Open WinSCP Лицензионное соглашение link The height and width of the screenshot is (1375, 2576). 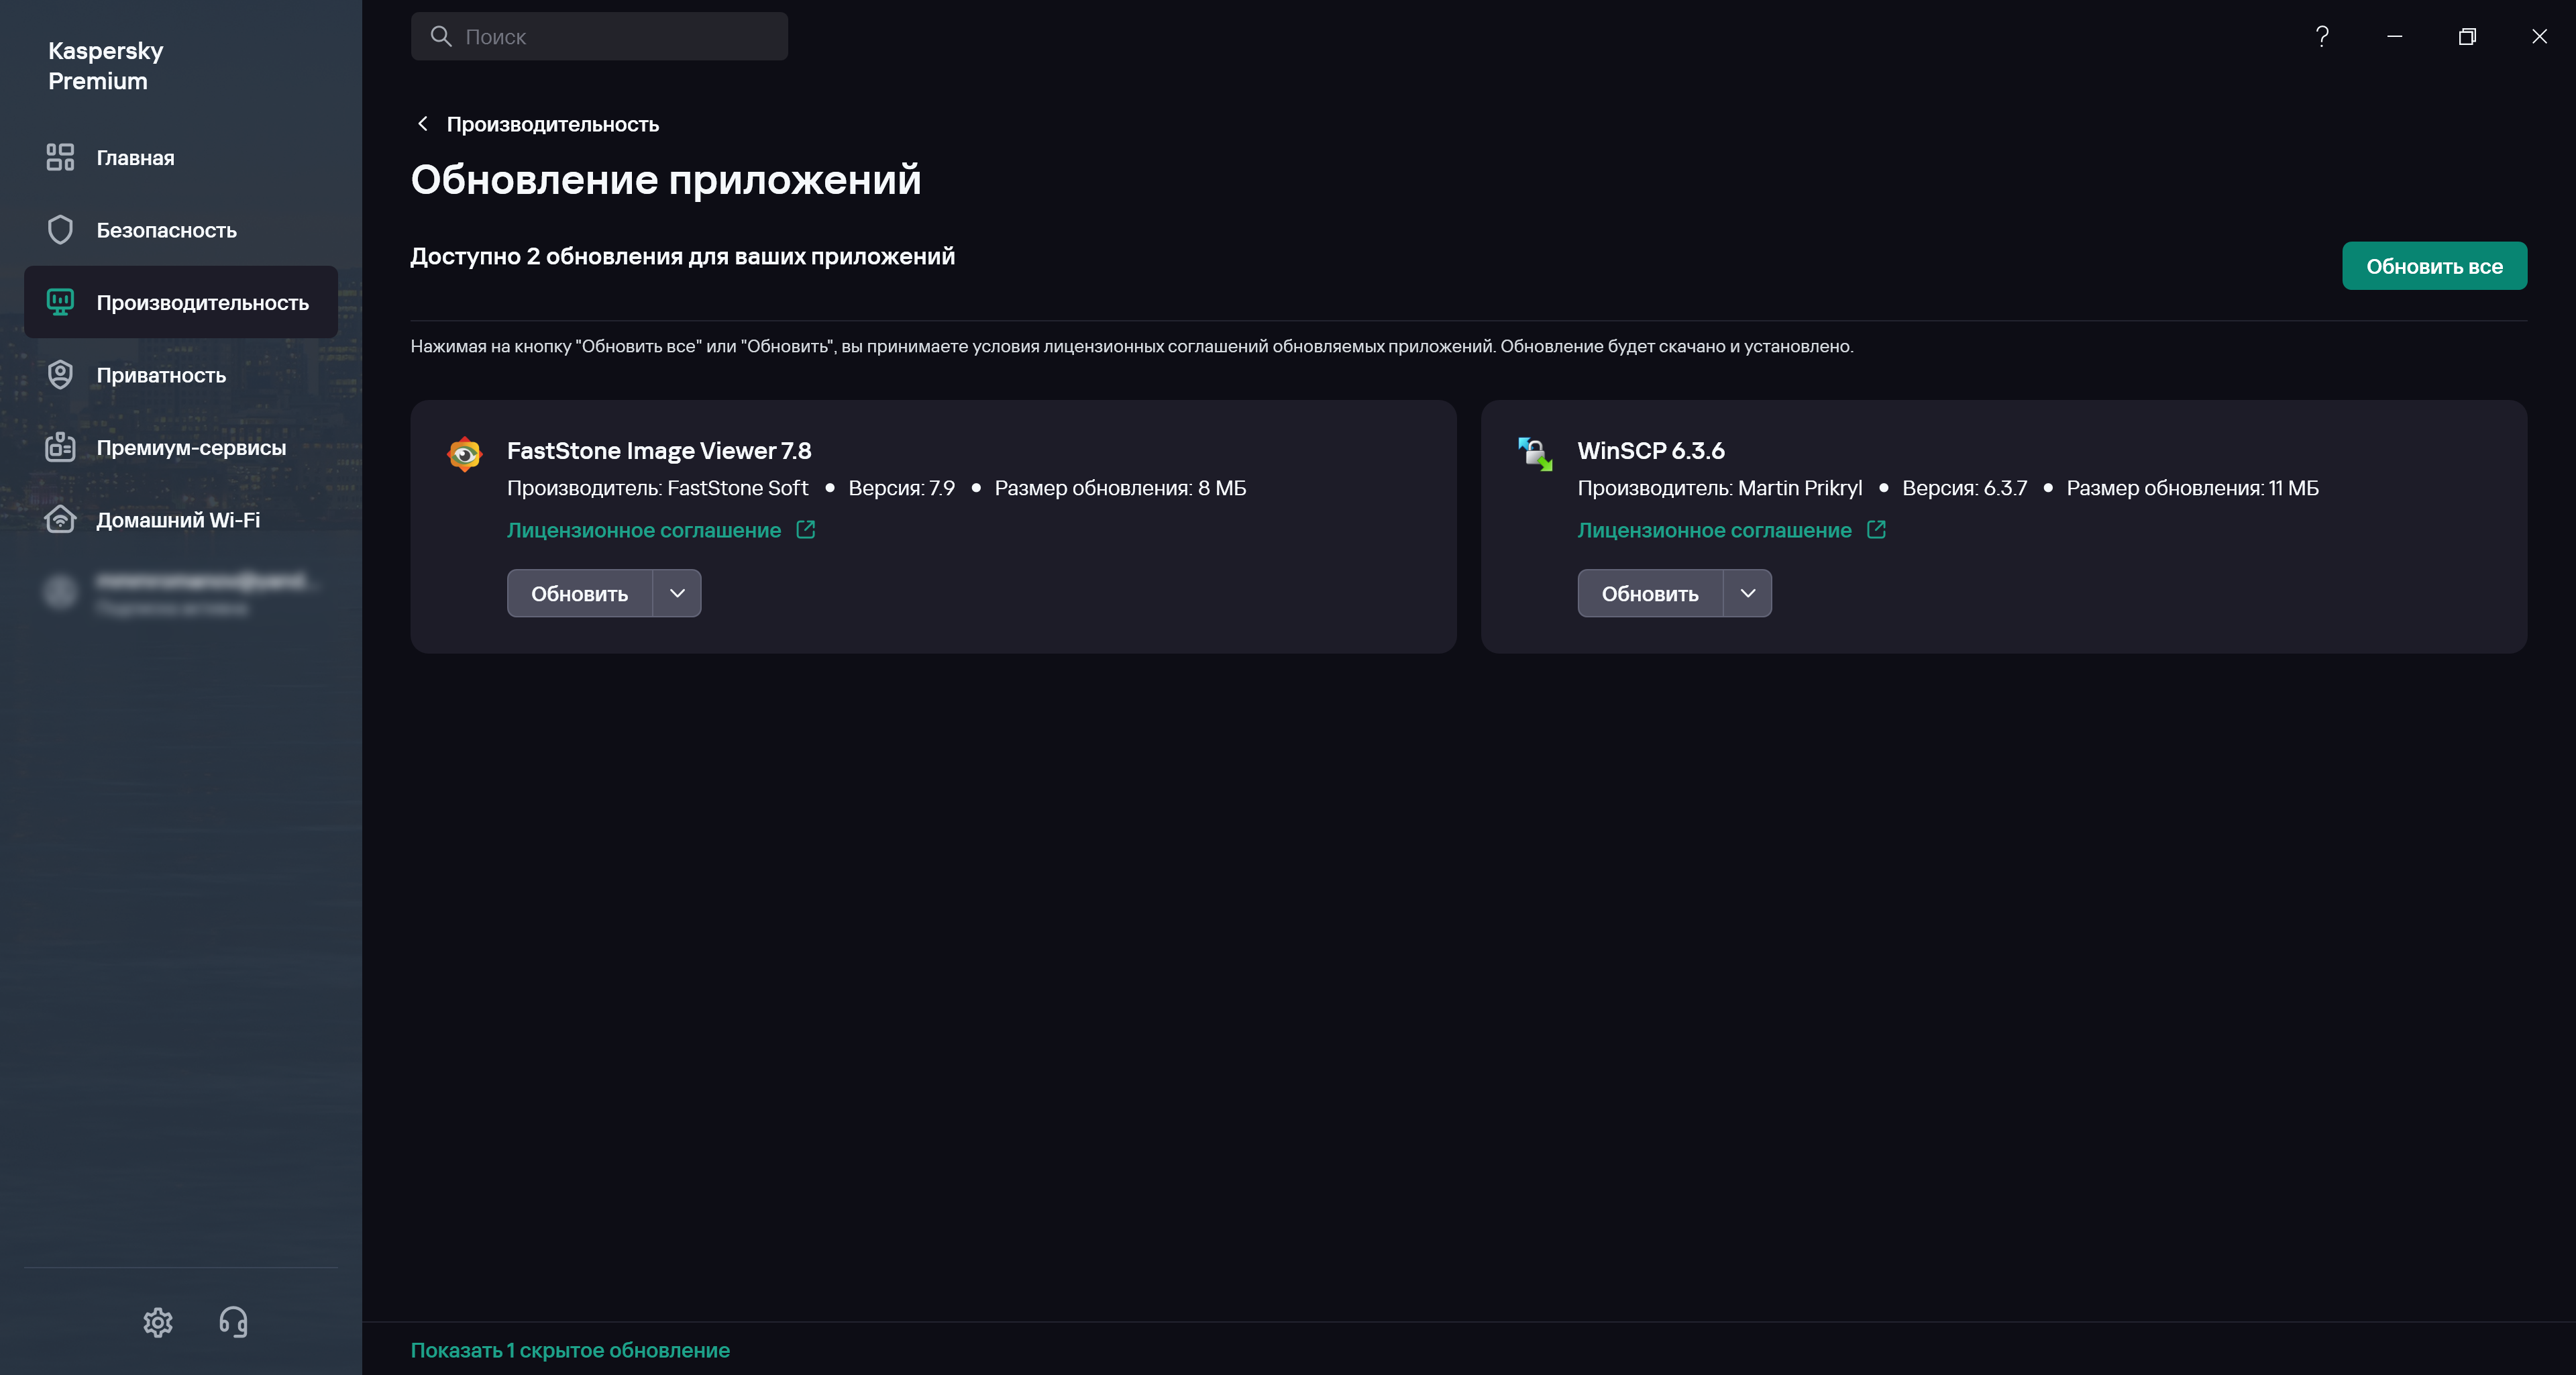[1714, 530]
